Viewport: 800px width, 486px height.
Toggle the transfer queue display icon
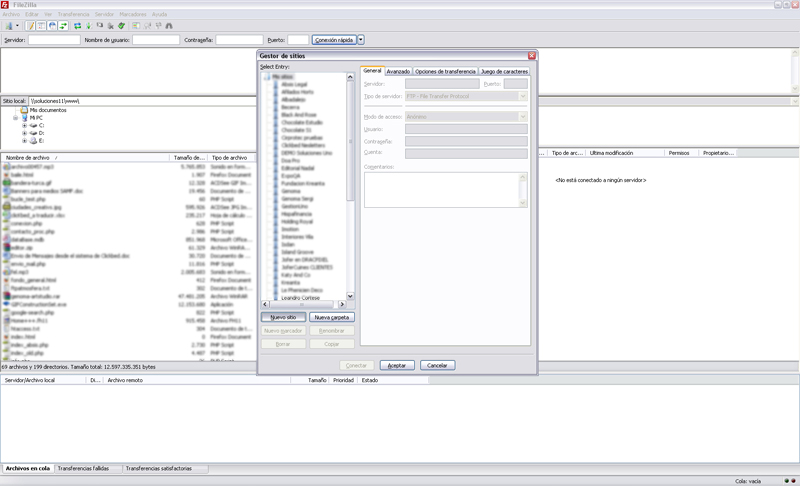tap(63, 25)
